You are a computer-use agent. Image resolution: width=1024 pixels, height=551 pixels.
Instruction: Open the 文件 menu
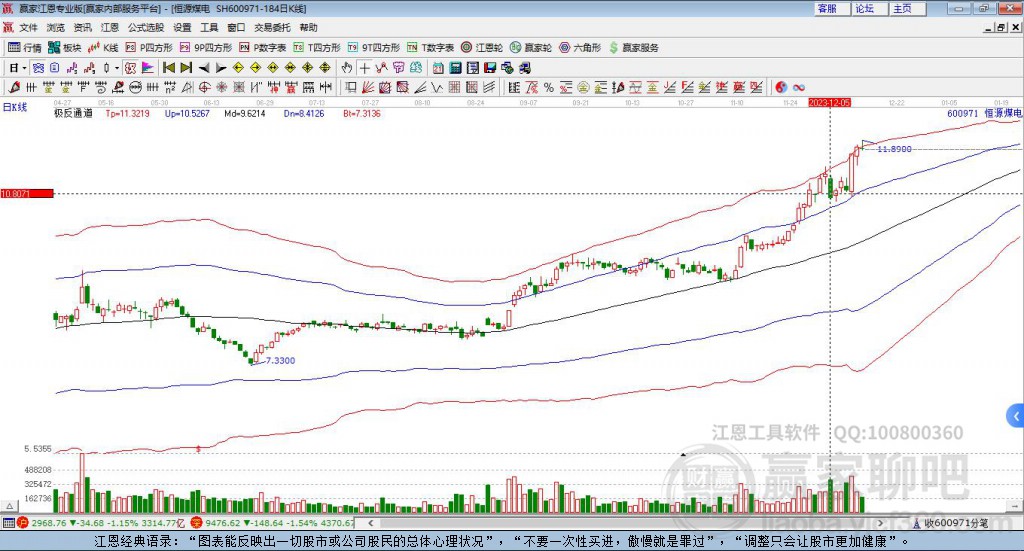pyautogui.click(x=28, y=27)
